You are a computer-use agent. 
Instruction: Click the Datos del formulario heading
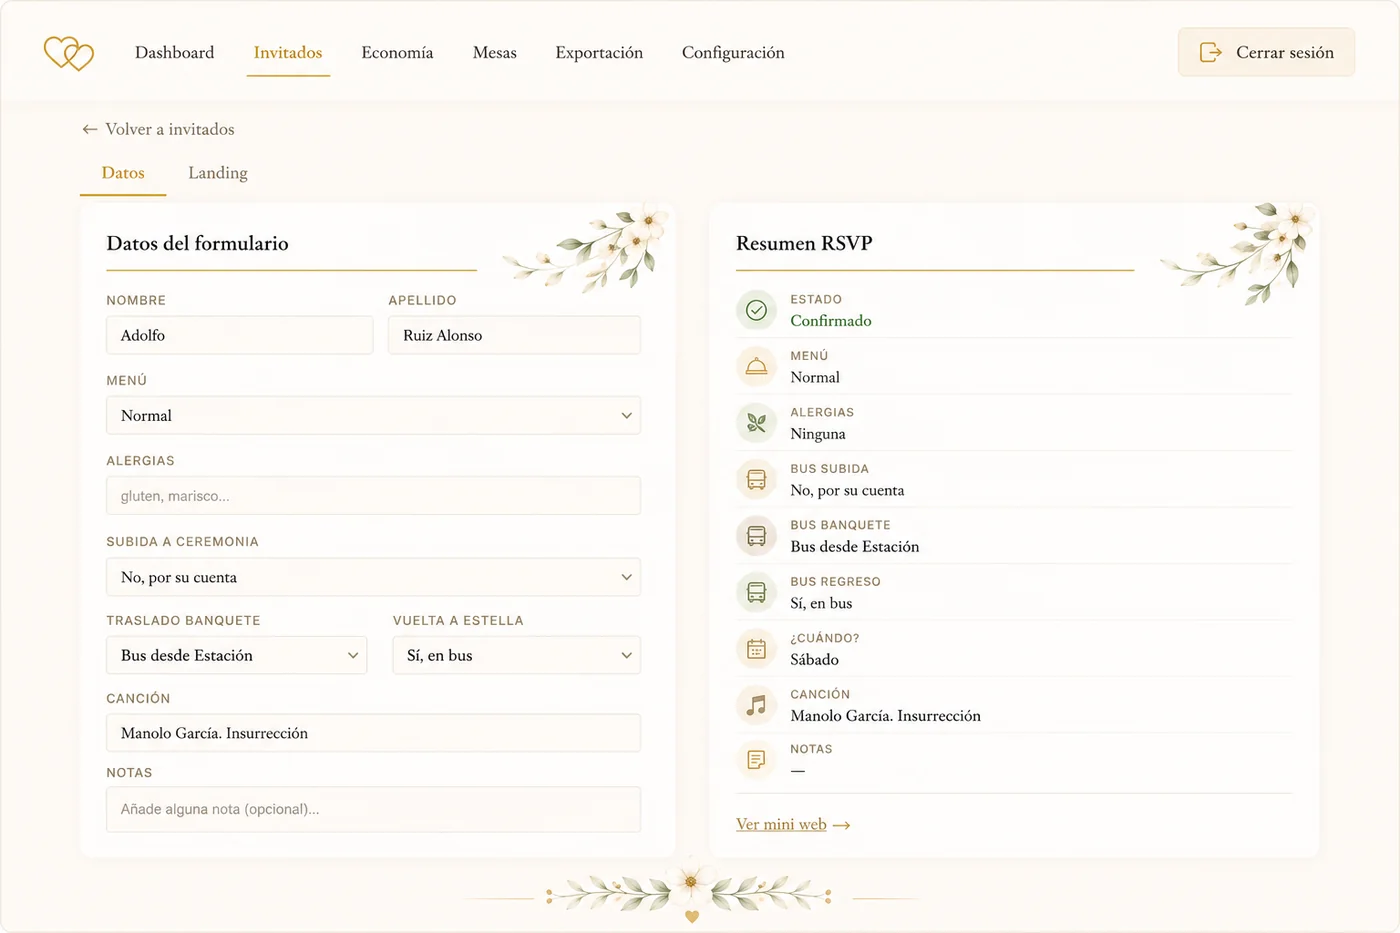tap(197, 243)
